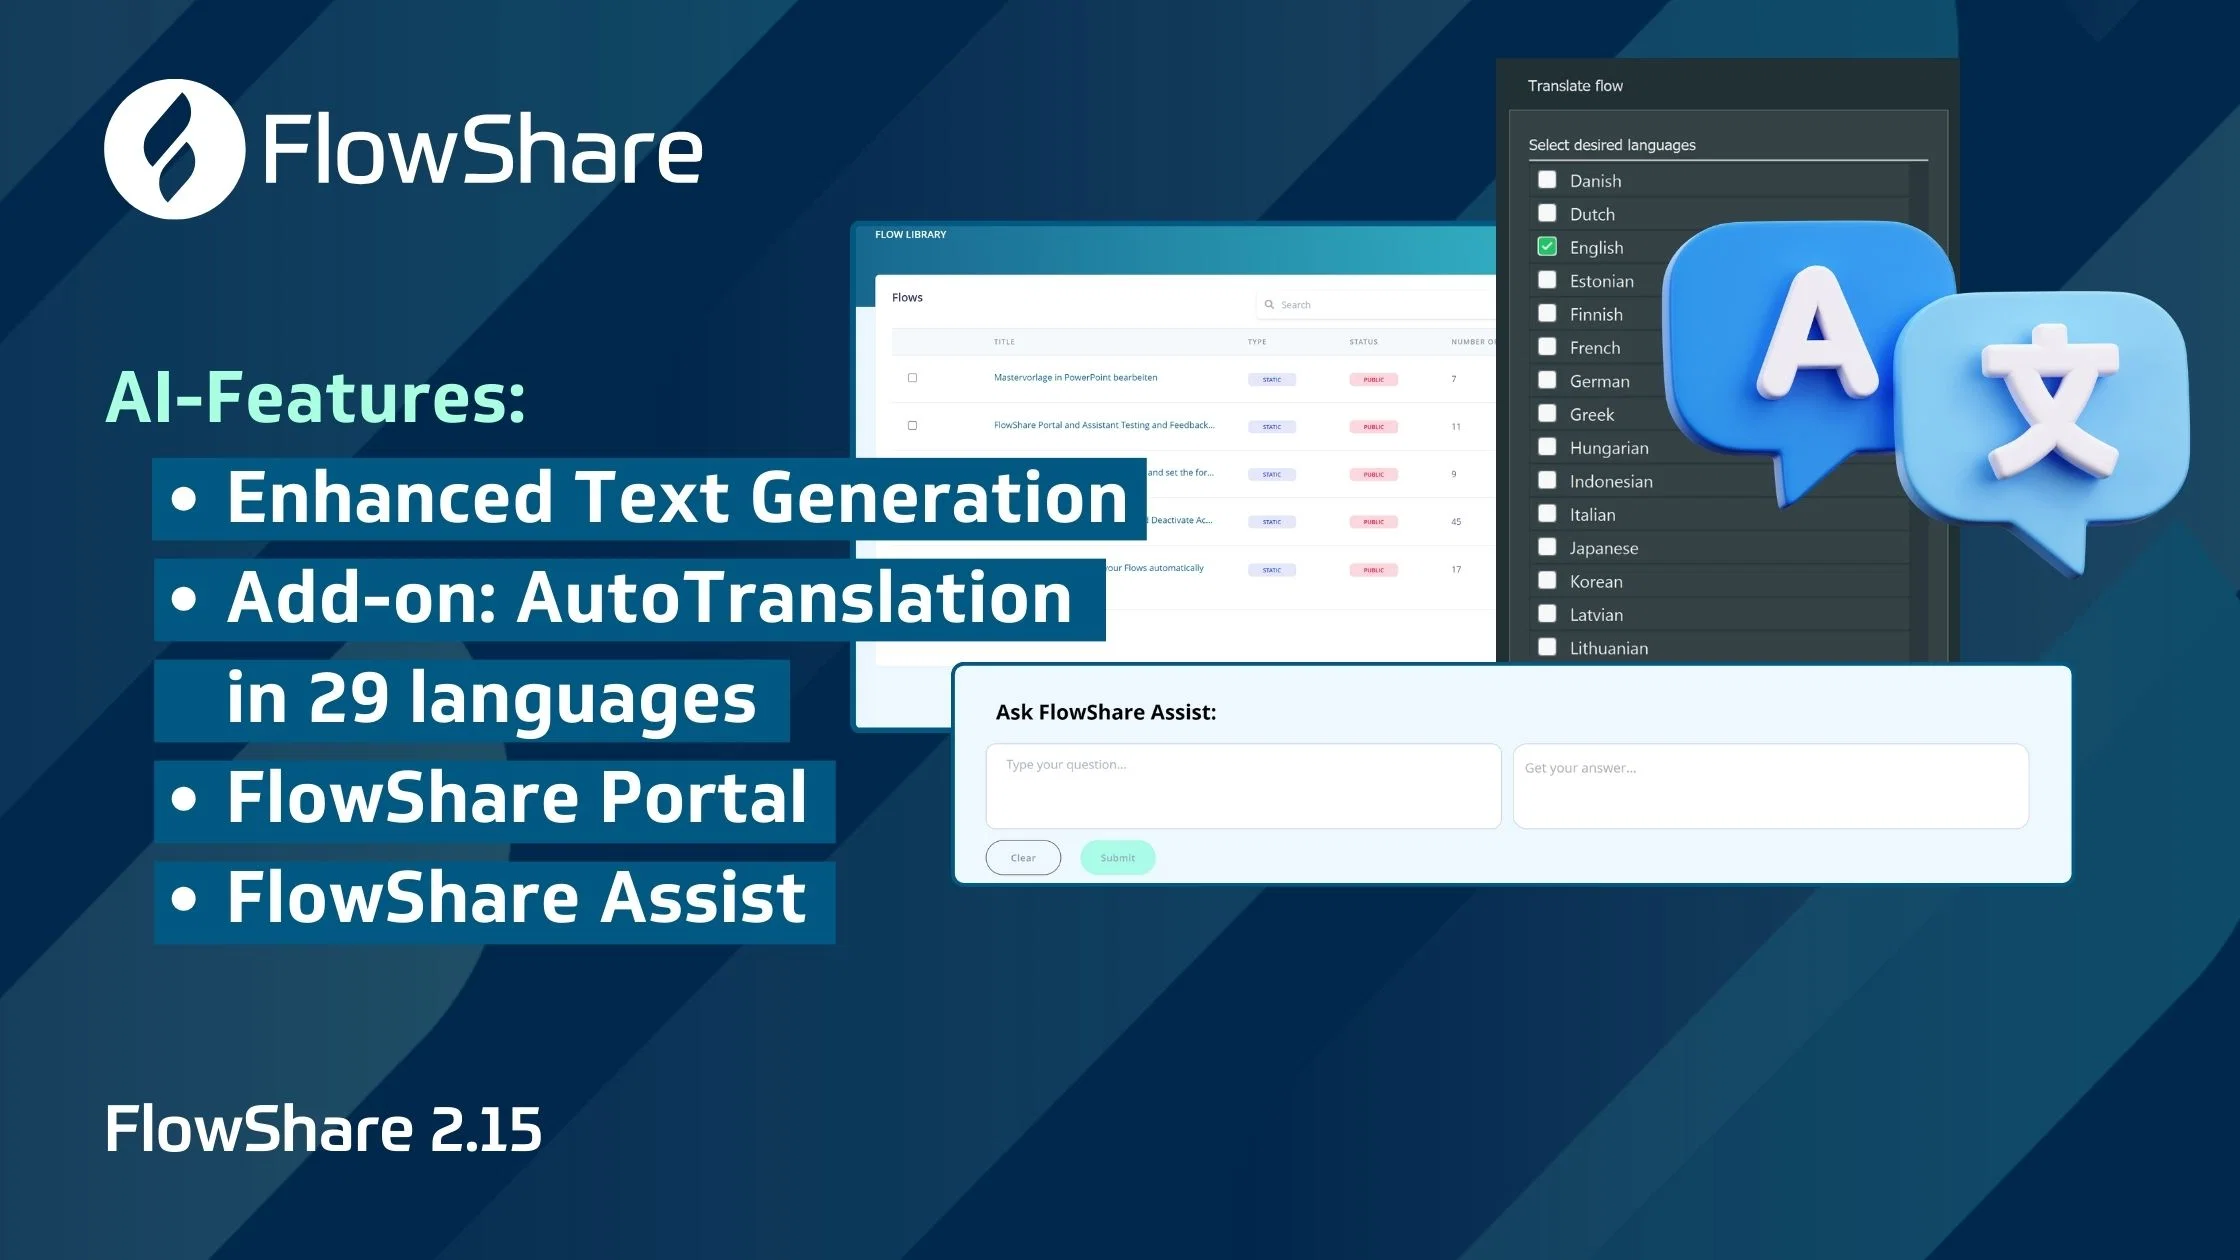2240x1260 pixels.
Task: Check the Indonesian language checkbox
Action: 1547,480
